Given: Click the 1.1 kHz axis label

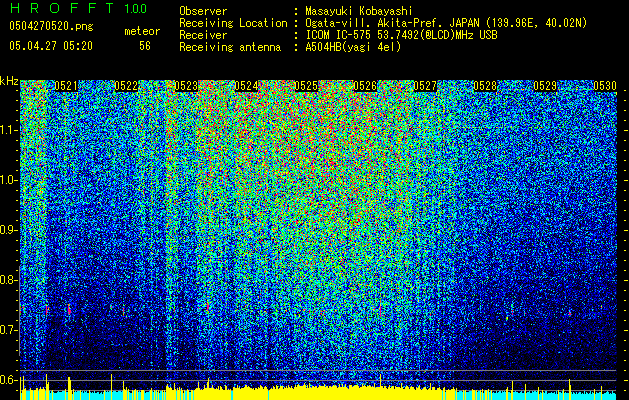Looking at the screenshot, I should pyautogui.click(x=9, y=130).
